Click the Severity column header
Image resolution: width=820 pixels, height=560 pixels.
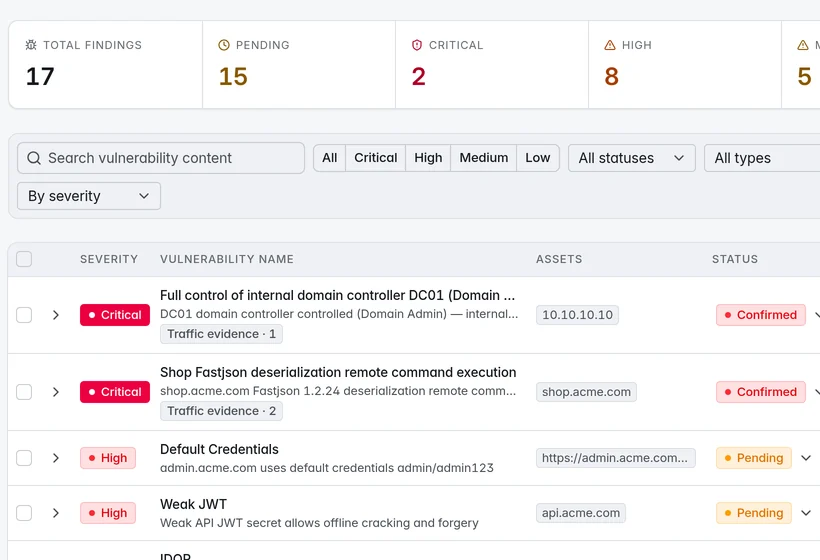click(x=109, y=259)
